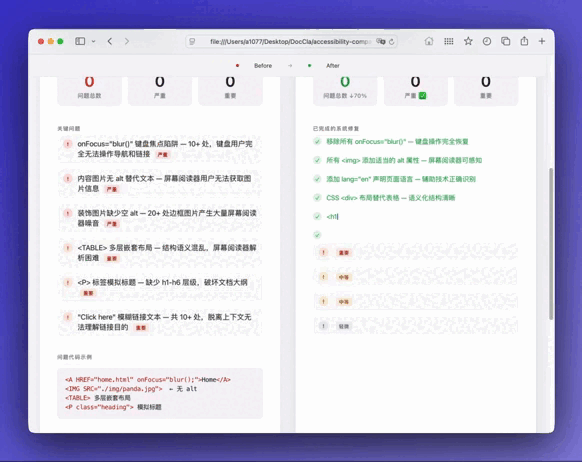Viewport: 582px width, 462px height.
Task: Click the <P class="heading"> code line
Action: pyautogui.click(x=113, y=407)
